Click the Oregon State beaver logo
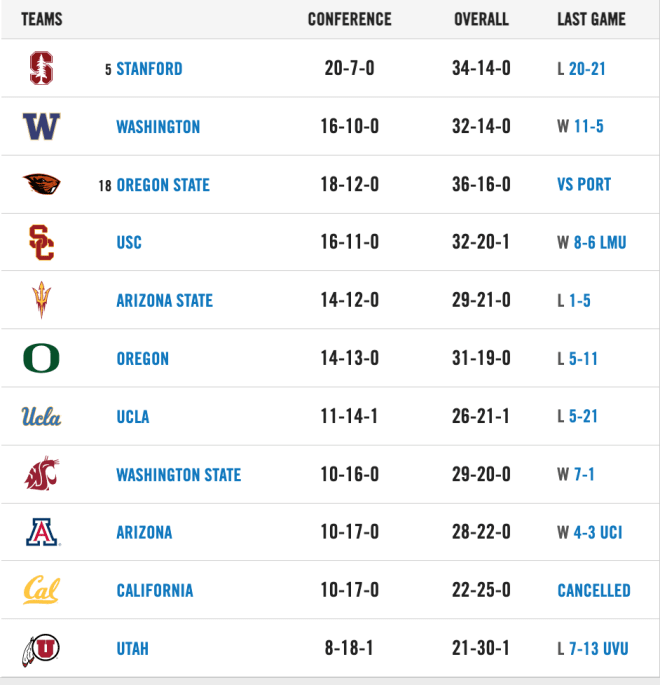This screenshot has width=660, height=685. pyautogui.click(x=41, y=184)
